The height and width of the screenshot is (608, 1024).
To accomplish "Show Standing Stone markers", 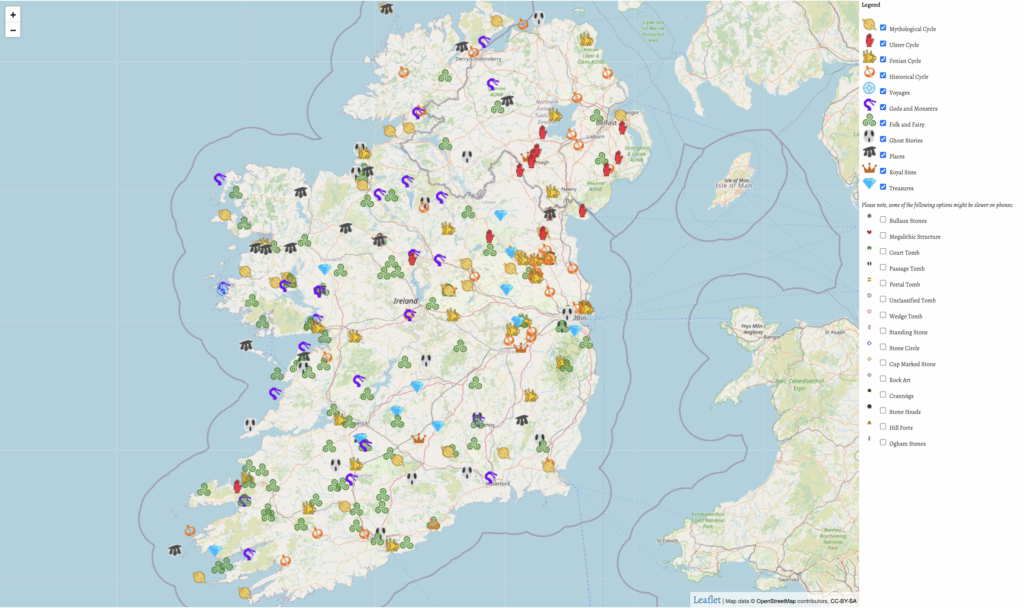I will pos(883,331).
